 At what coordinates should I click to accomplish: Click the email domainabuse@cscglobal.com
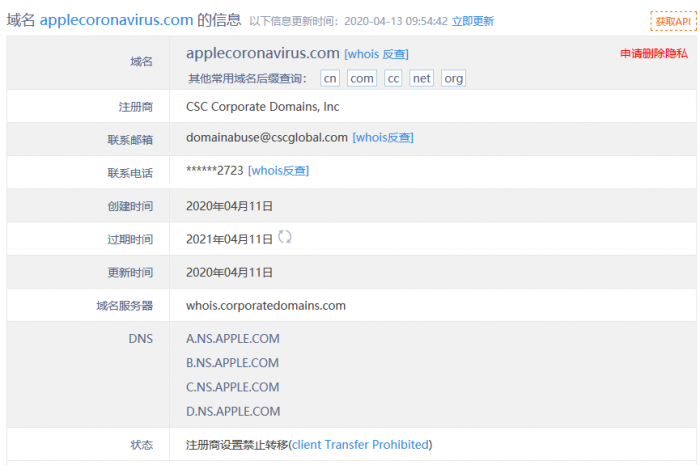coord(267,137)
